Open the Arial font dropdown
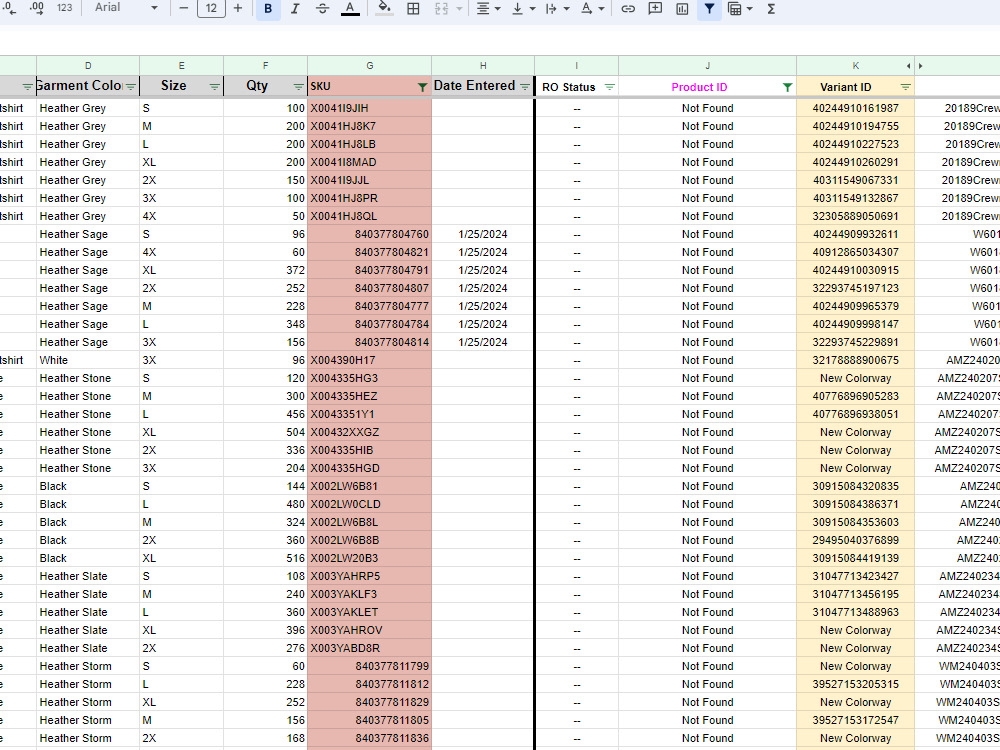Screen dimensions: 1000x750 point(126,8)
